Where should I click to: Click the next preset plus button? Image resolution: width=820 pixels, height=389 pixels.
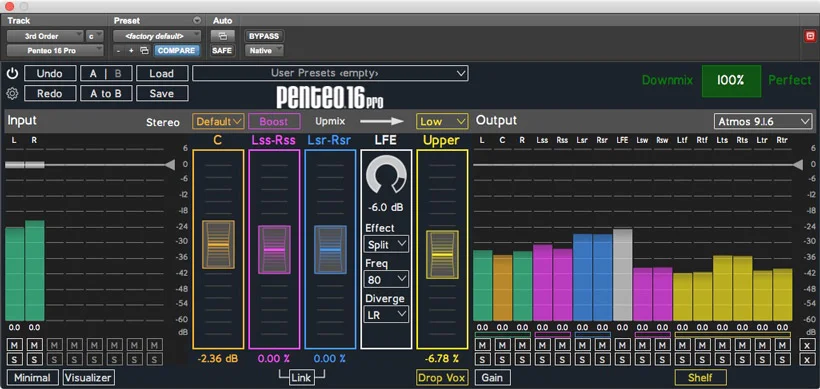point(131,51)
